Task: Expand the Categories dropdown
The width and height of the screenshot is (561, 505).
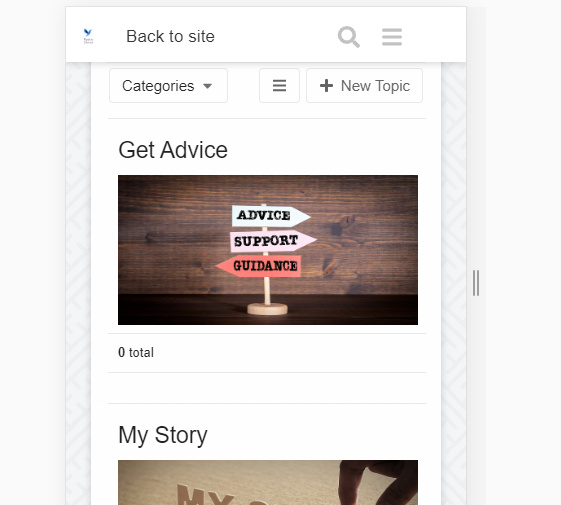Action: 168,86
